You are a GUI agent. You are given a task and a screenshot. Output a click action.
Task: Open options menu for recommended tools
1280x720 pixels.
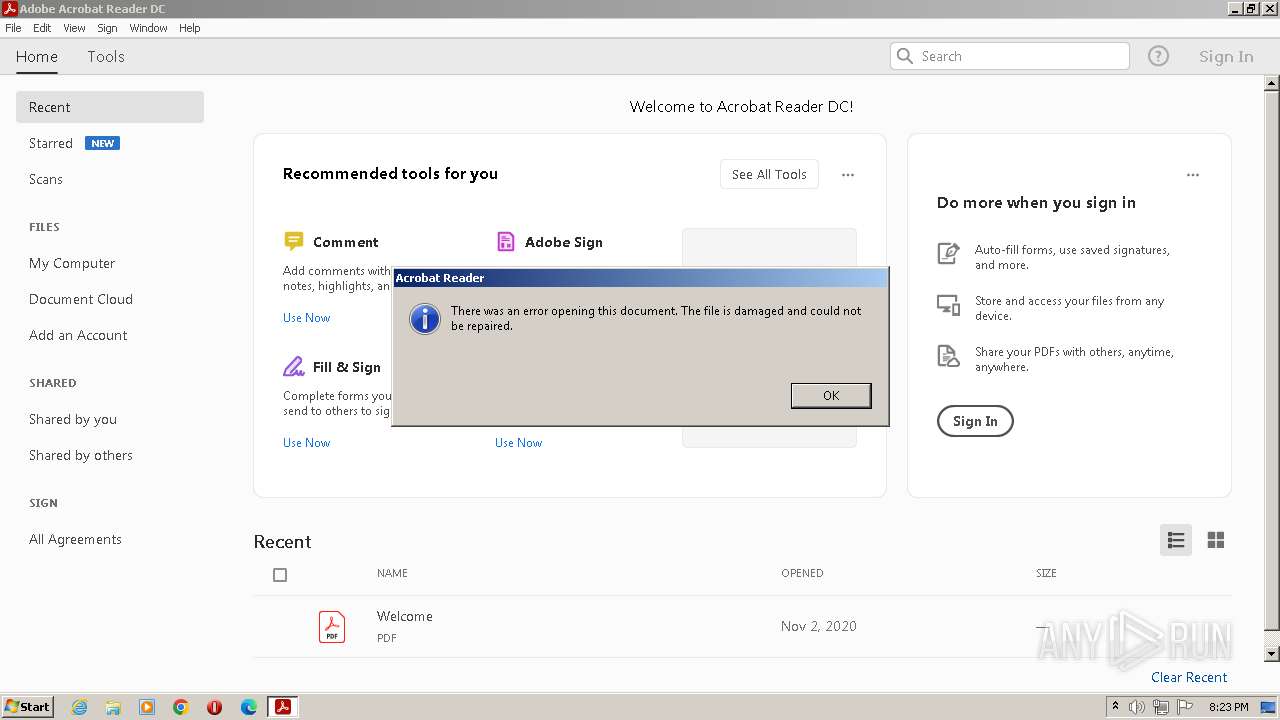click(848, 175)
